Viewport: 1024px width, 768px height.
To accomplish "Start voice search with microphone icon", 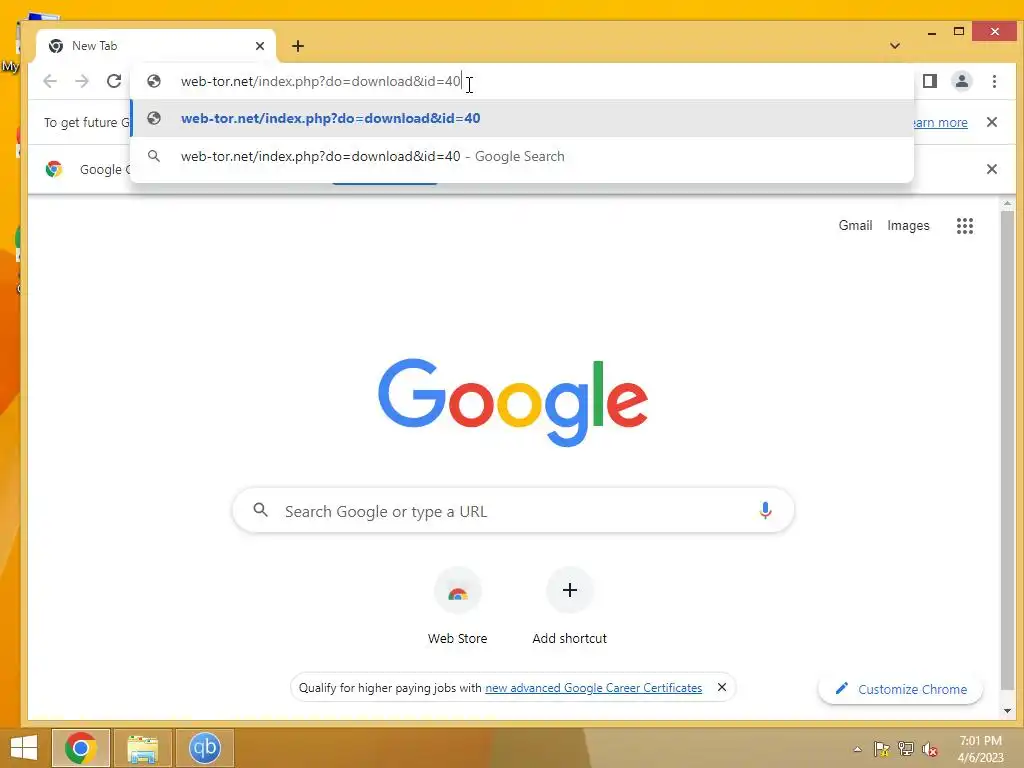I will [765, 511].
